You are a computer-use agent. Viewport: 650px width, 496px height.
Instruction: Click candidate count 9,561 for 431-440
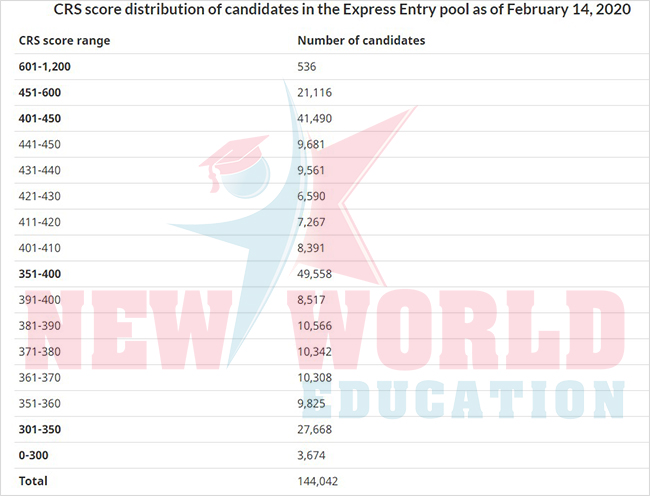click(x=311, y=170)
